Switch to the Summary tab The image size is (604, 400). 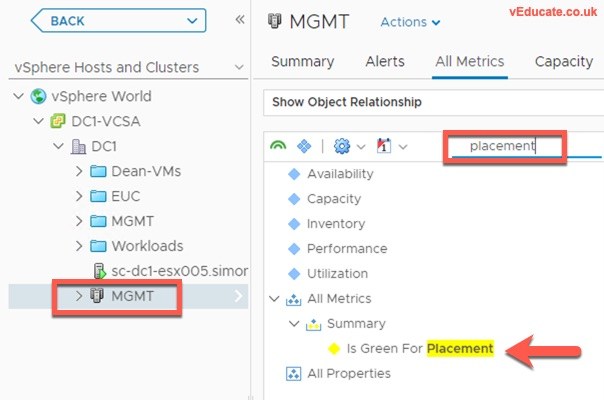click(x=302, y=62)
